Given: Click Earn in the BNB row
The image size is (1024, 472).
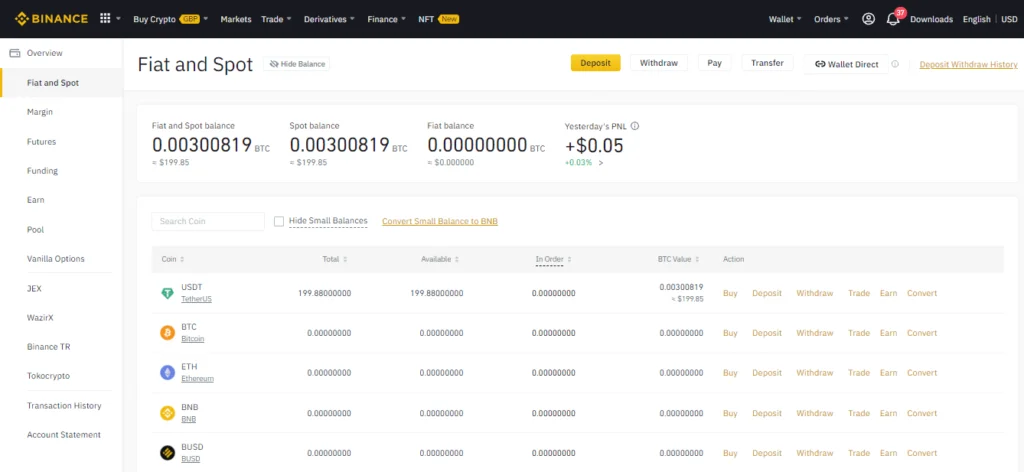Looking at the screenshot, I should pyautogui.click(x=888, y=413).
